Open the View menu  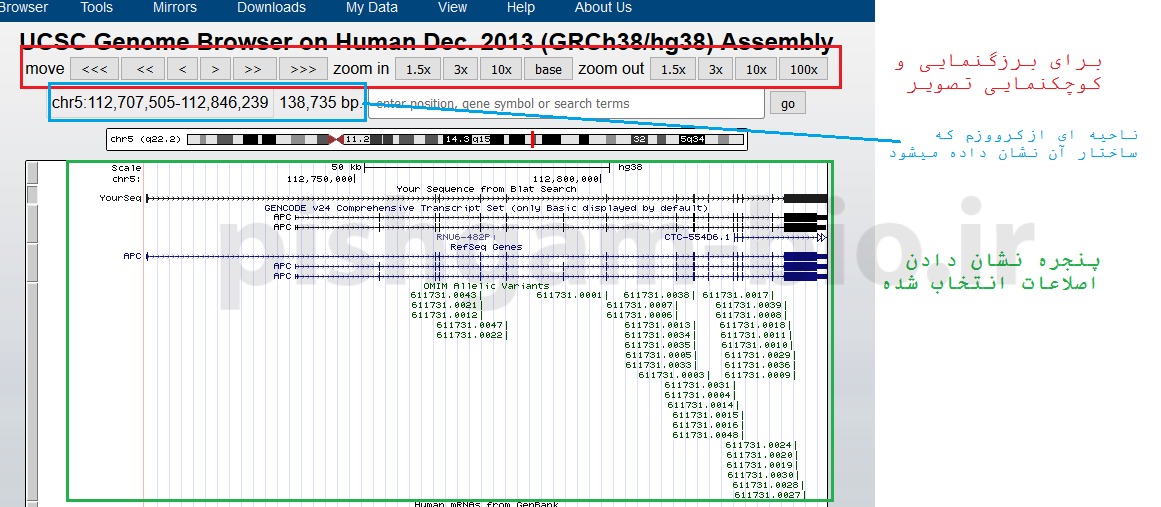452,8
